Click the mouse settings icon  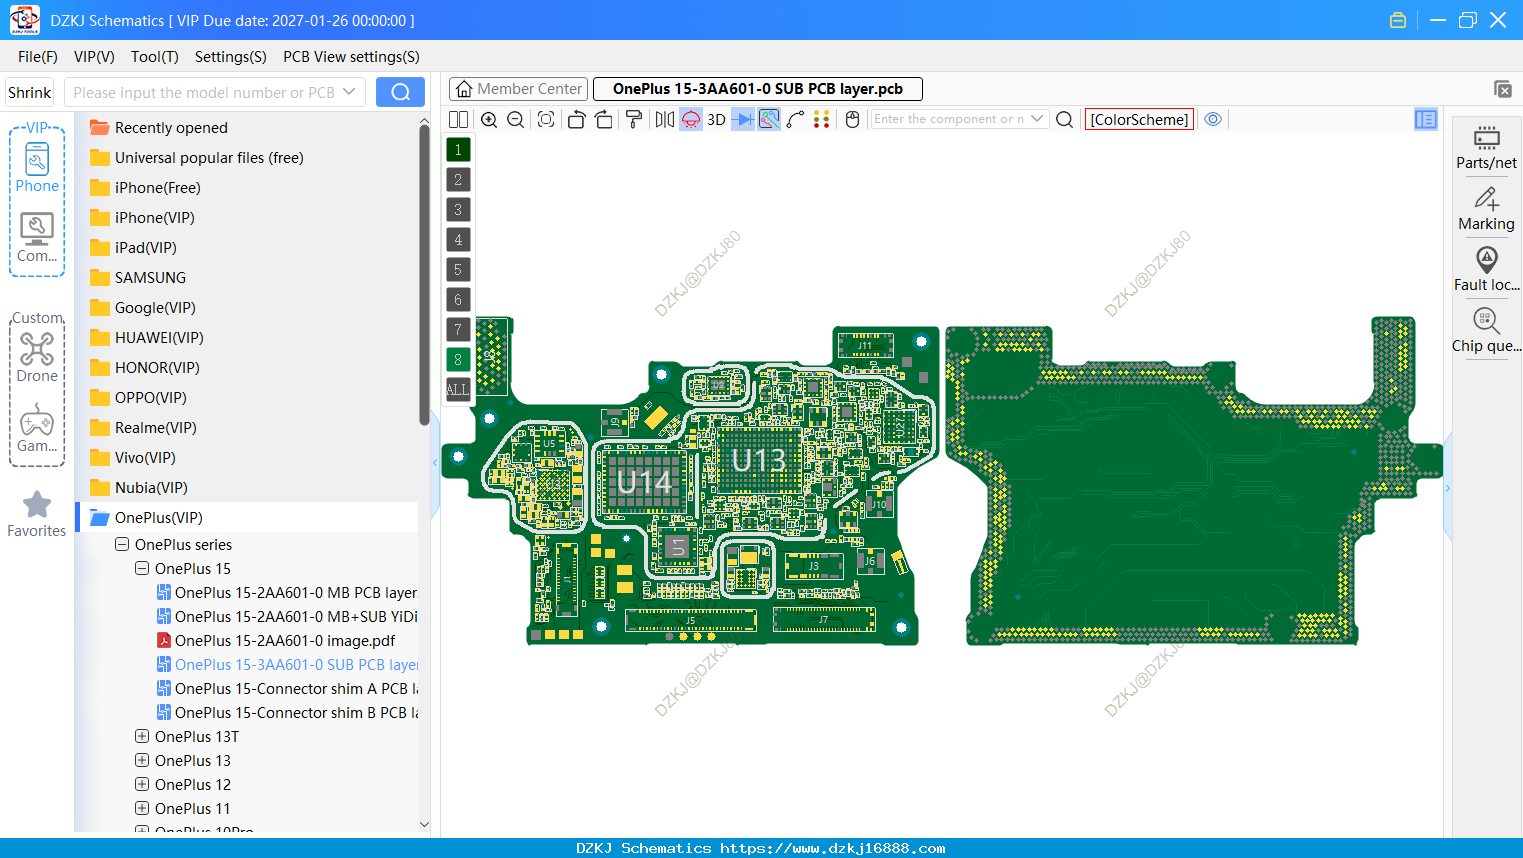point(852,120)
